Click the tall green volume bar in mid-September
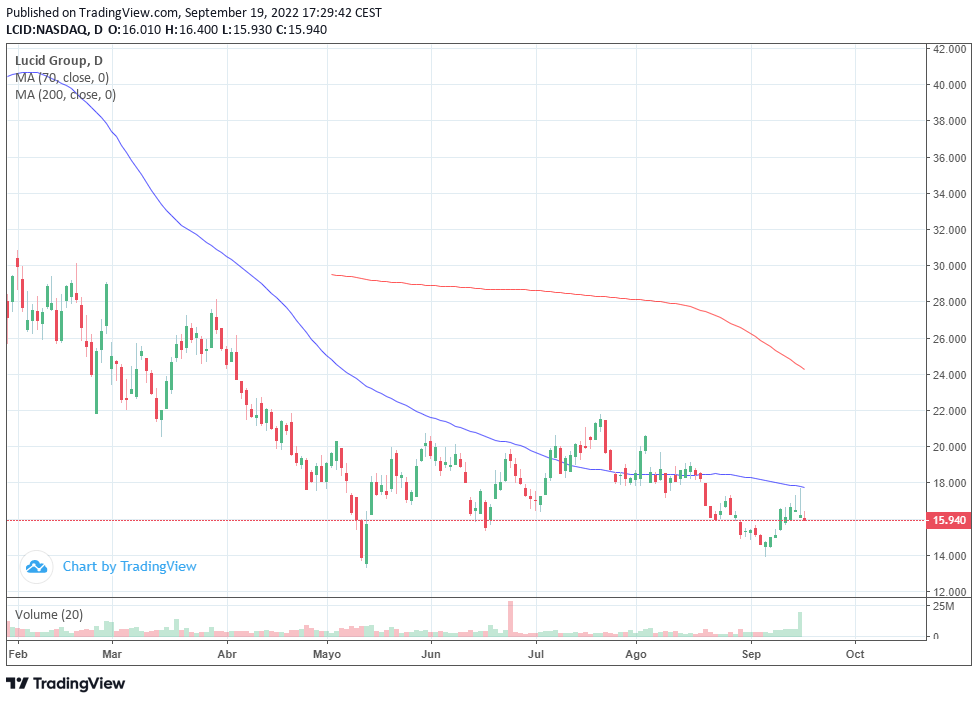The width and height of the screenshot is (978, 702). point(800,624)
